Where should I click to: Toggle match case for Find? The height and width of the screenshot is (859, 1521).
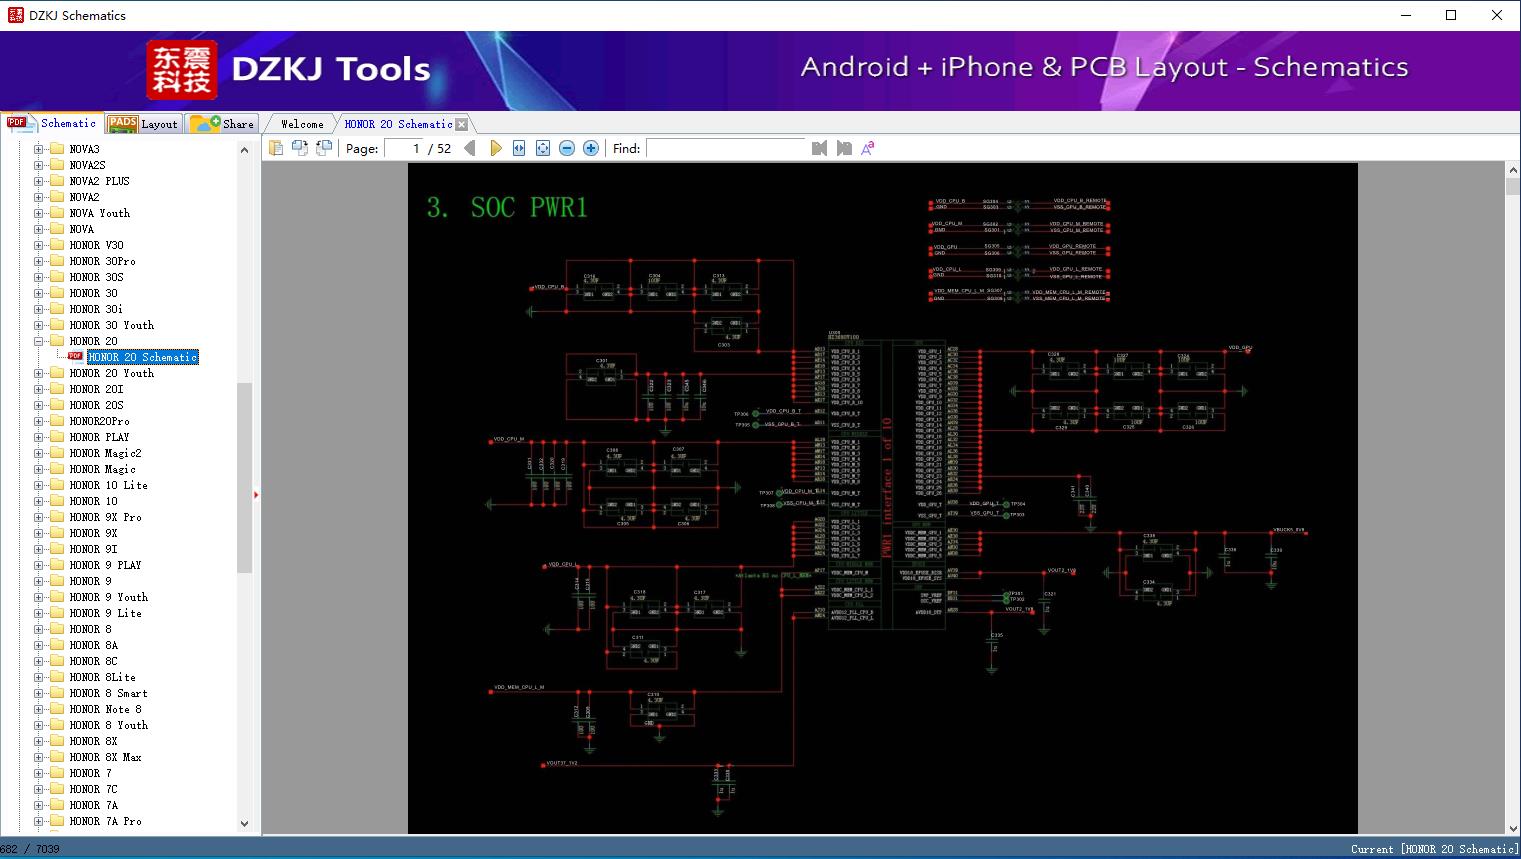868,148
